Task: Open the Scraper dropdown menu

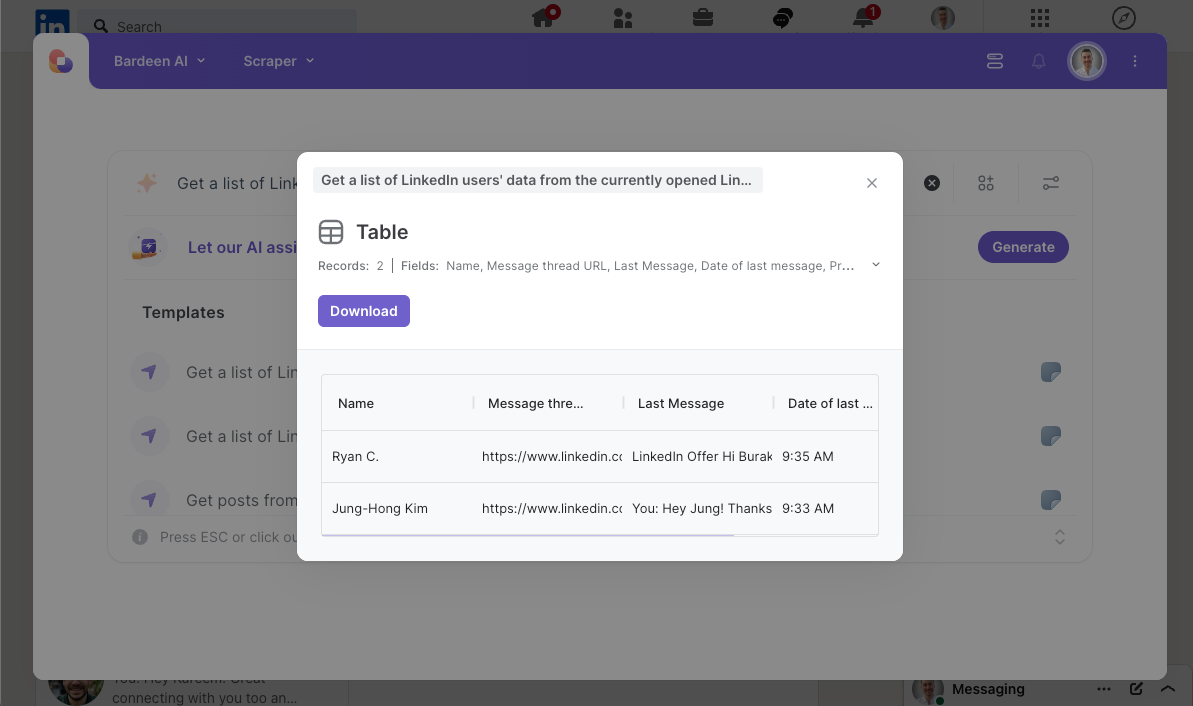Action: pos(278,61)
